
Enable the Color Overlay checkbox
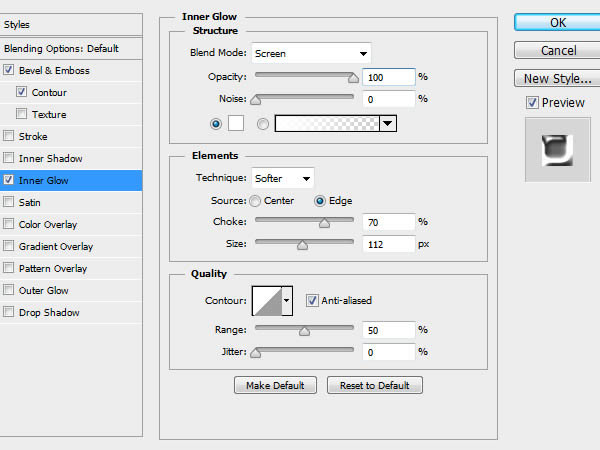[8, 224]
